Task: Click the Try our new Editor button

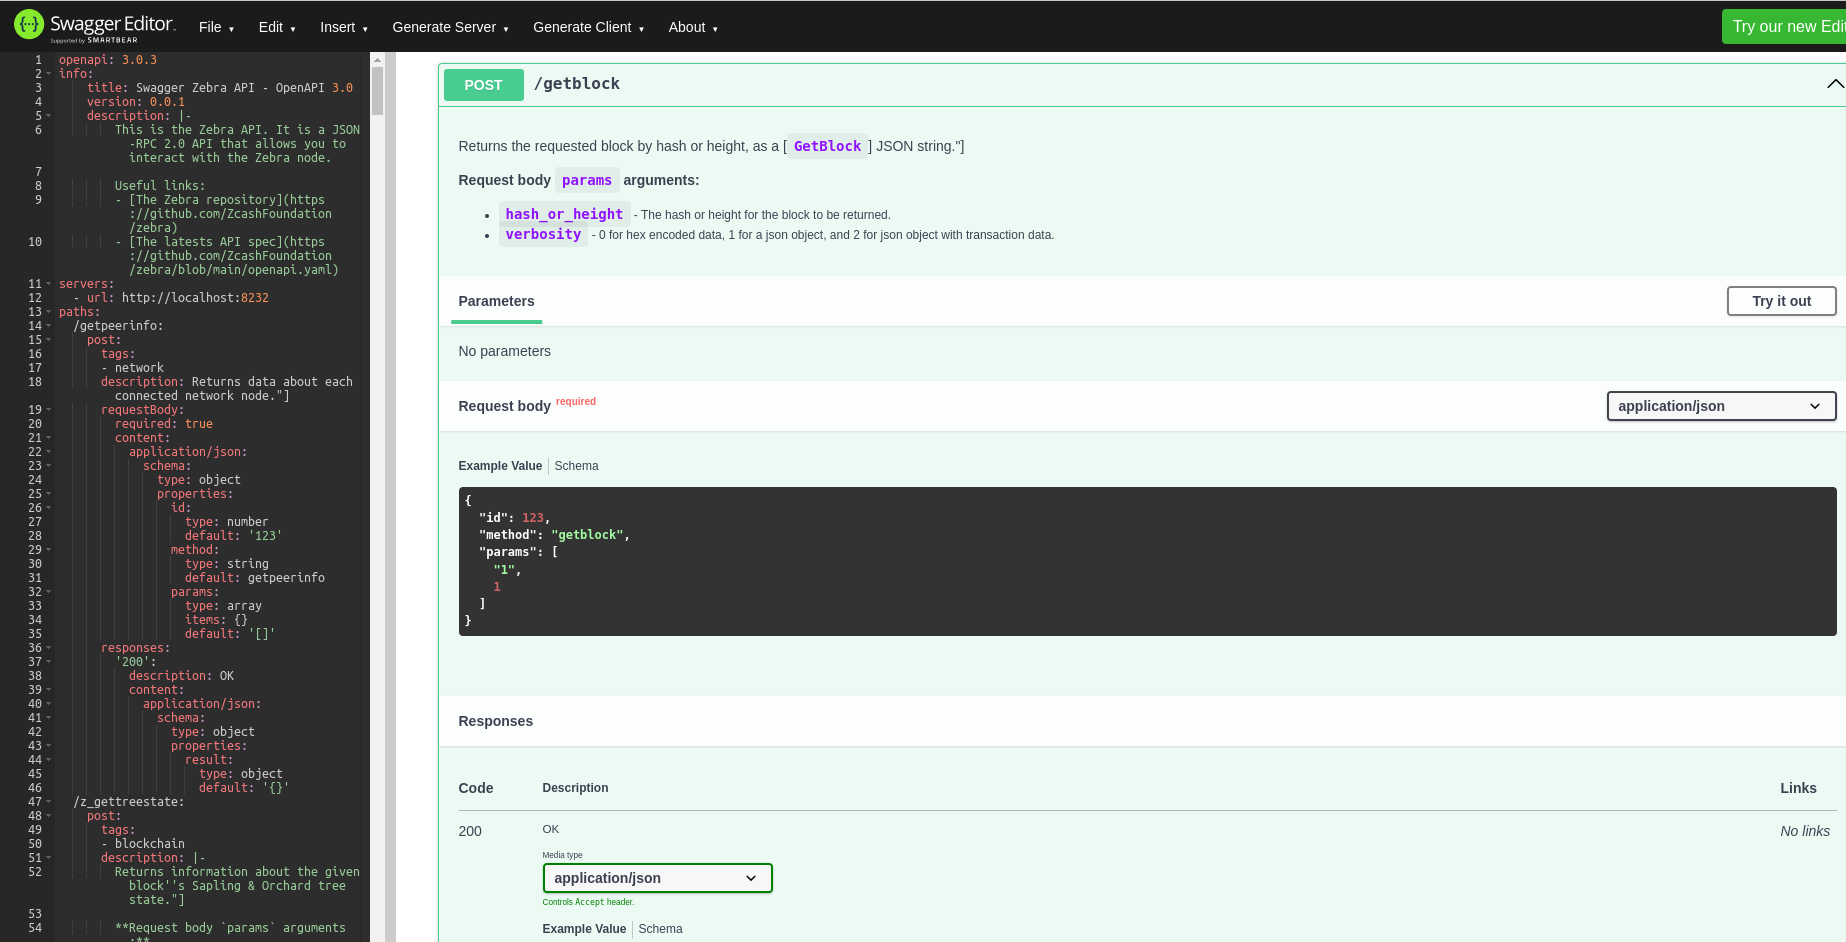Action: [1786, 27]
